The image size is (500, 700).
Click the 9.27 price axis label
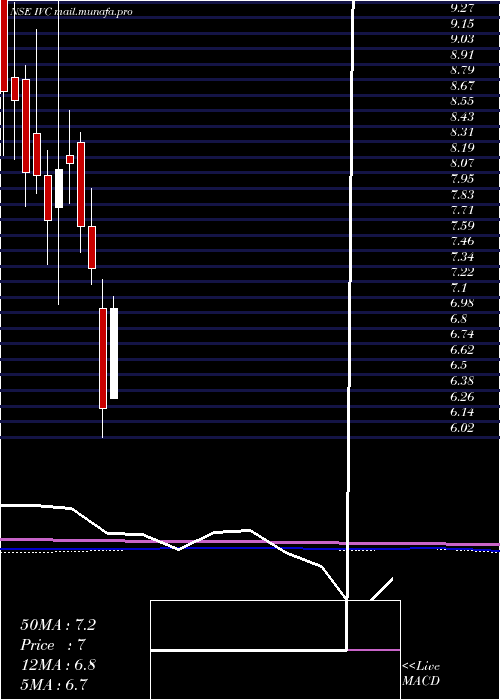point(462,8)
